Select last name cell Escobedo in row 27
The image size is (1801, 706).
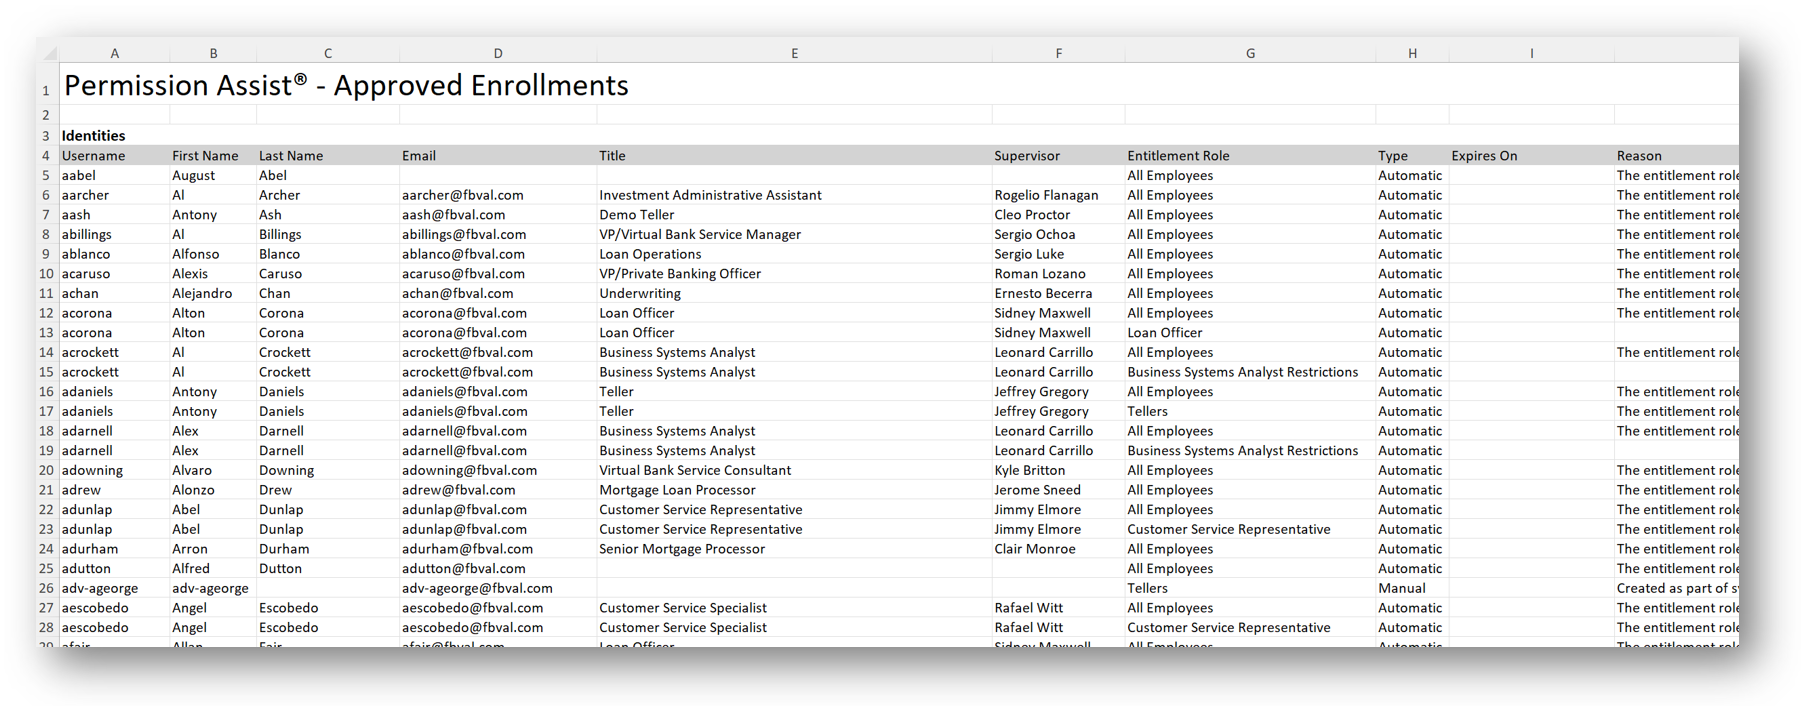click(x=288, y=608)
